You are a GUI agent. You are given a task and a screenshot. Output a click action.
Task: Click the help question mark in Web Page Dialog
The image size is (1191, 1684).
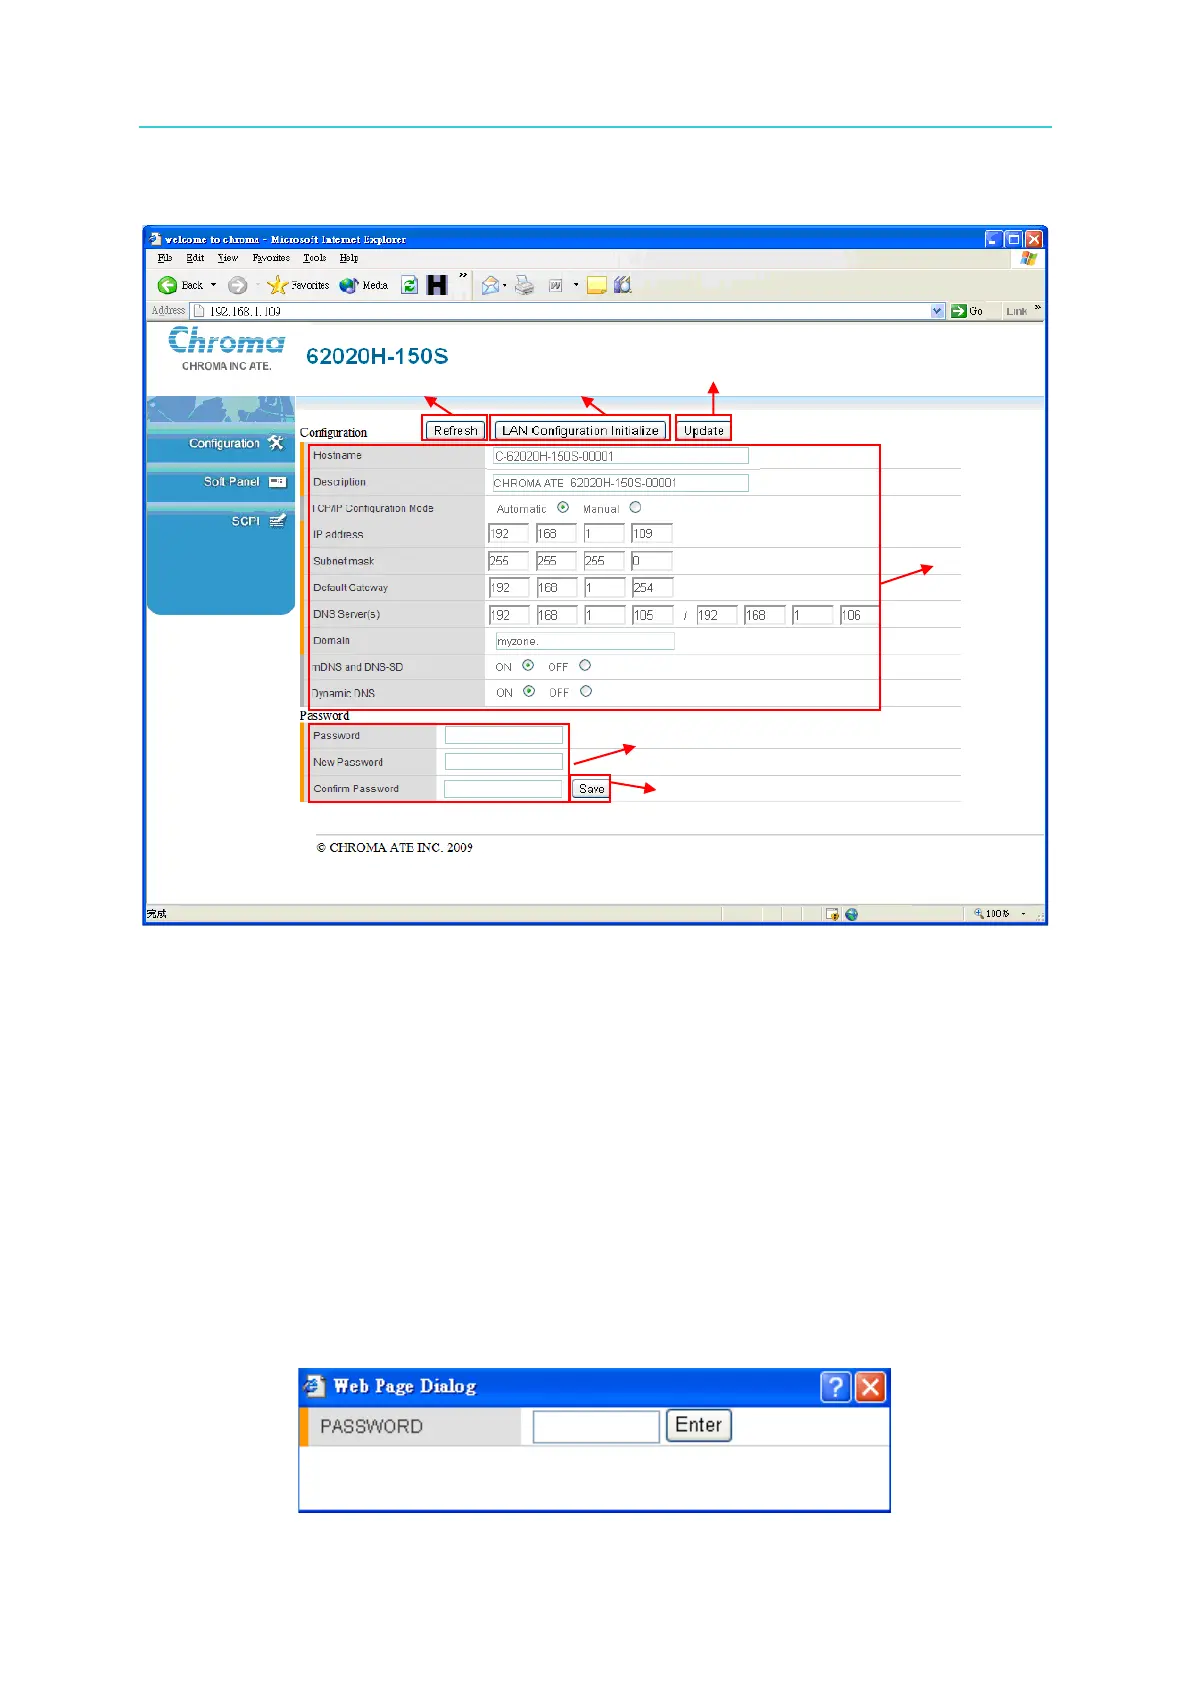point(835,1387)
